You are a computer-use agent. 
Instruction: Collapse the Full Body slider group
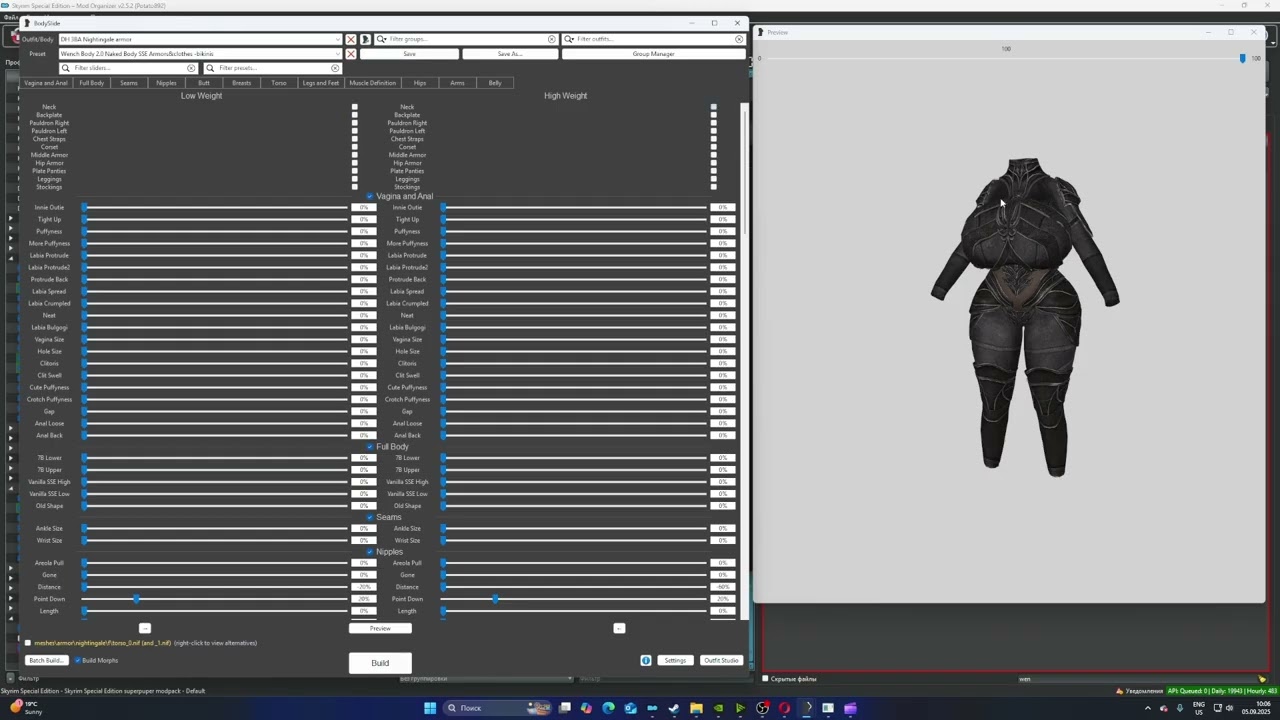pyautogui.click(x=370, y=447)
